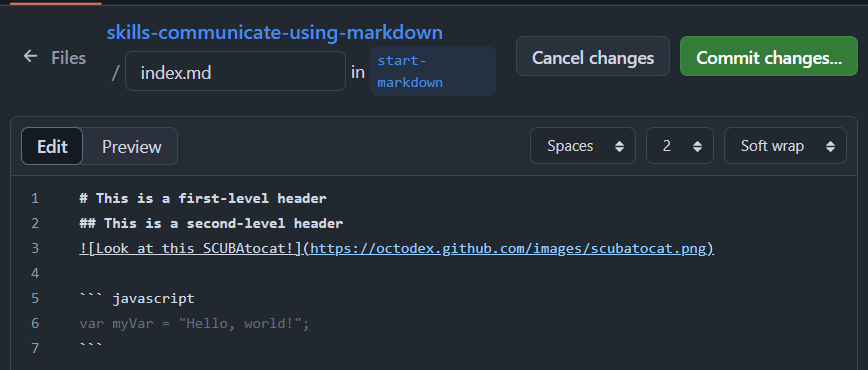Click the start-markdown branch label

(433, 71)
